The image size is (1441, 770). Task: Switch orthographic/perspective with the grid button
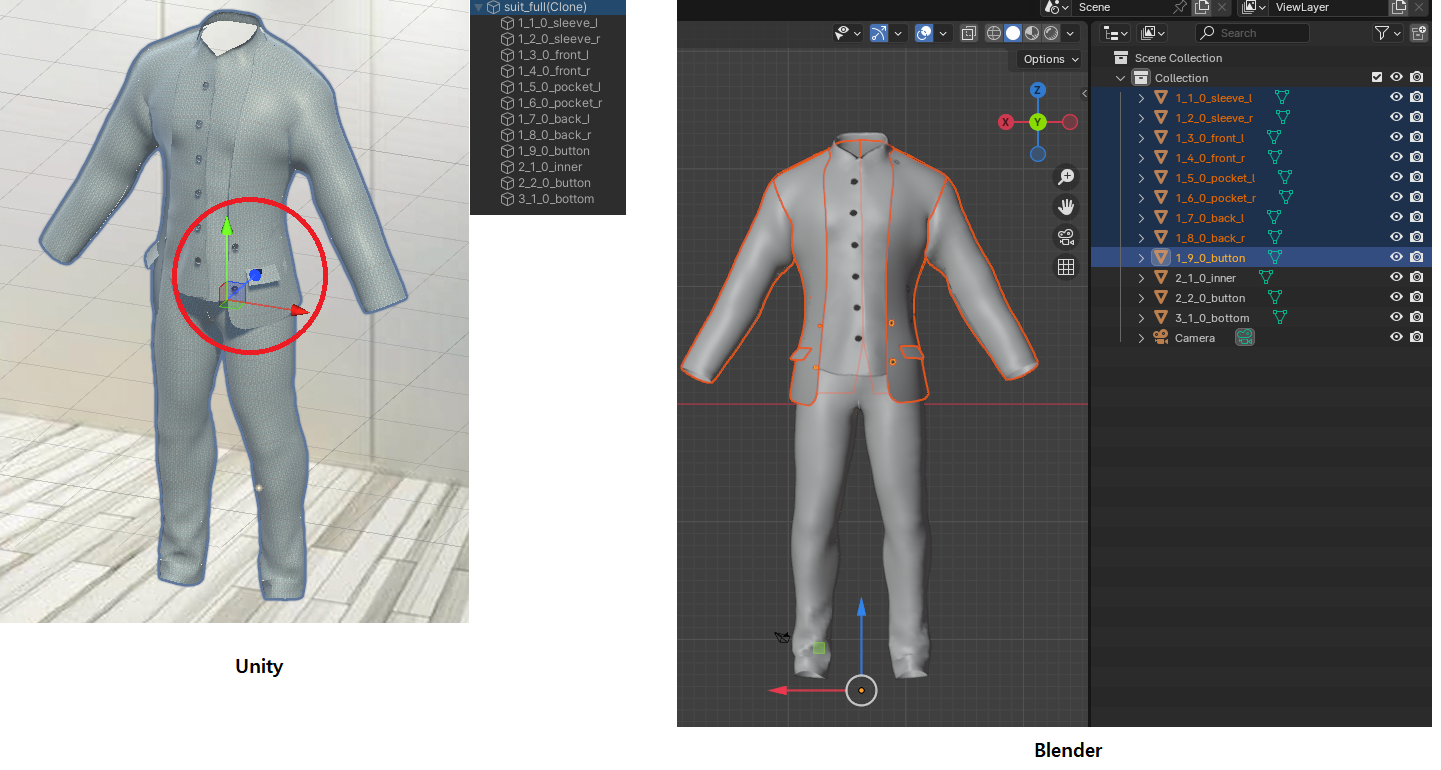(1066, 267)
